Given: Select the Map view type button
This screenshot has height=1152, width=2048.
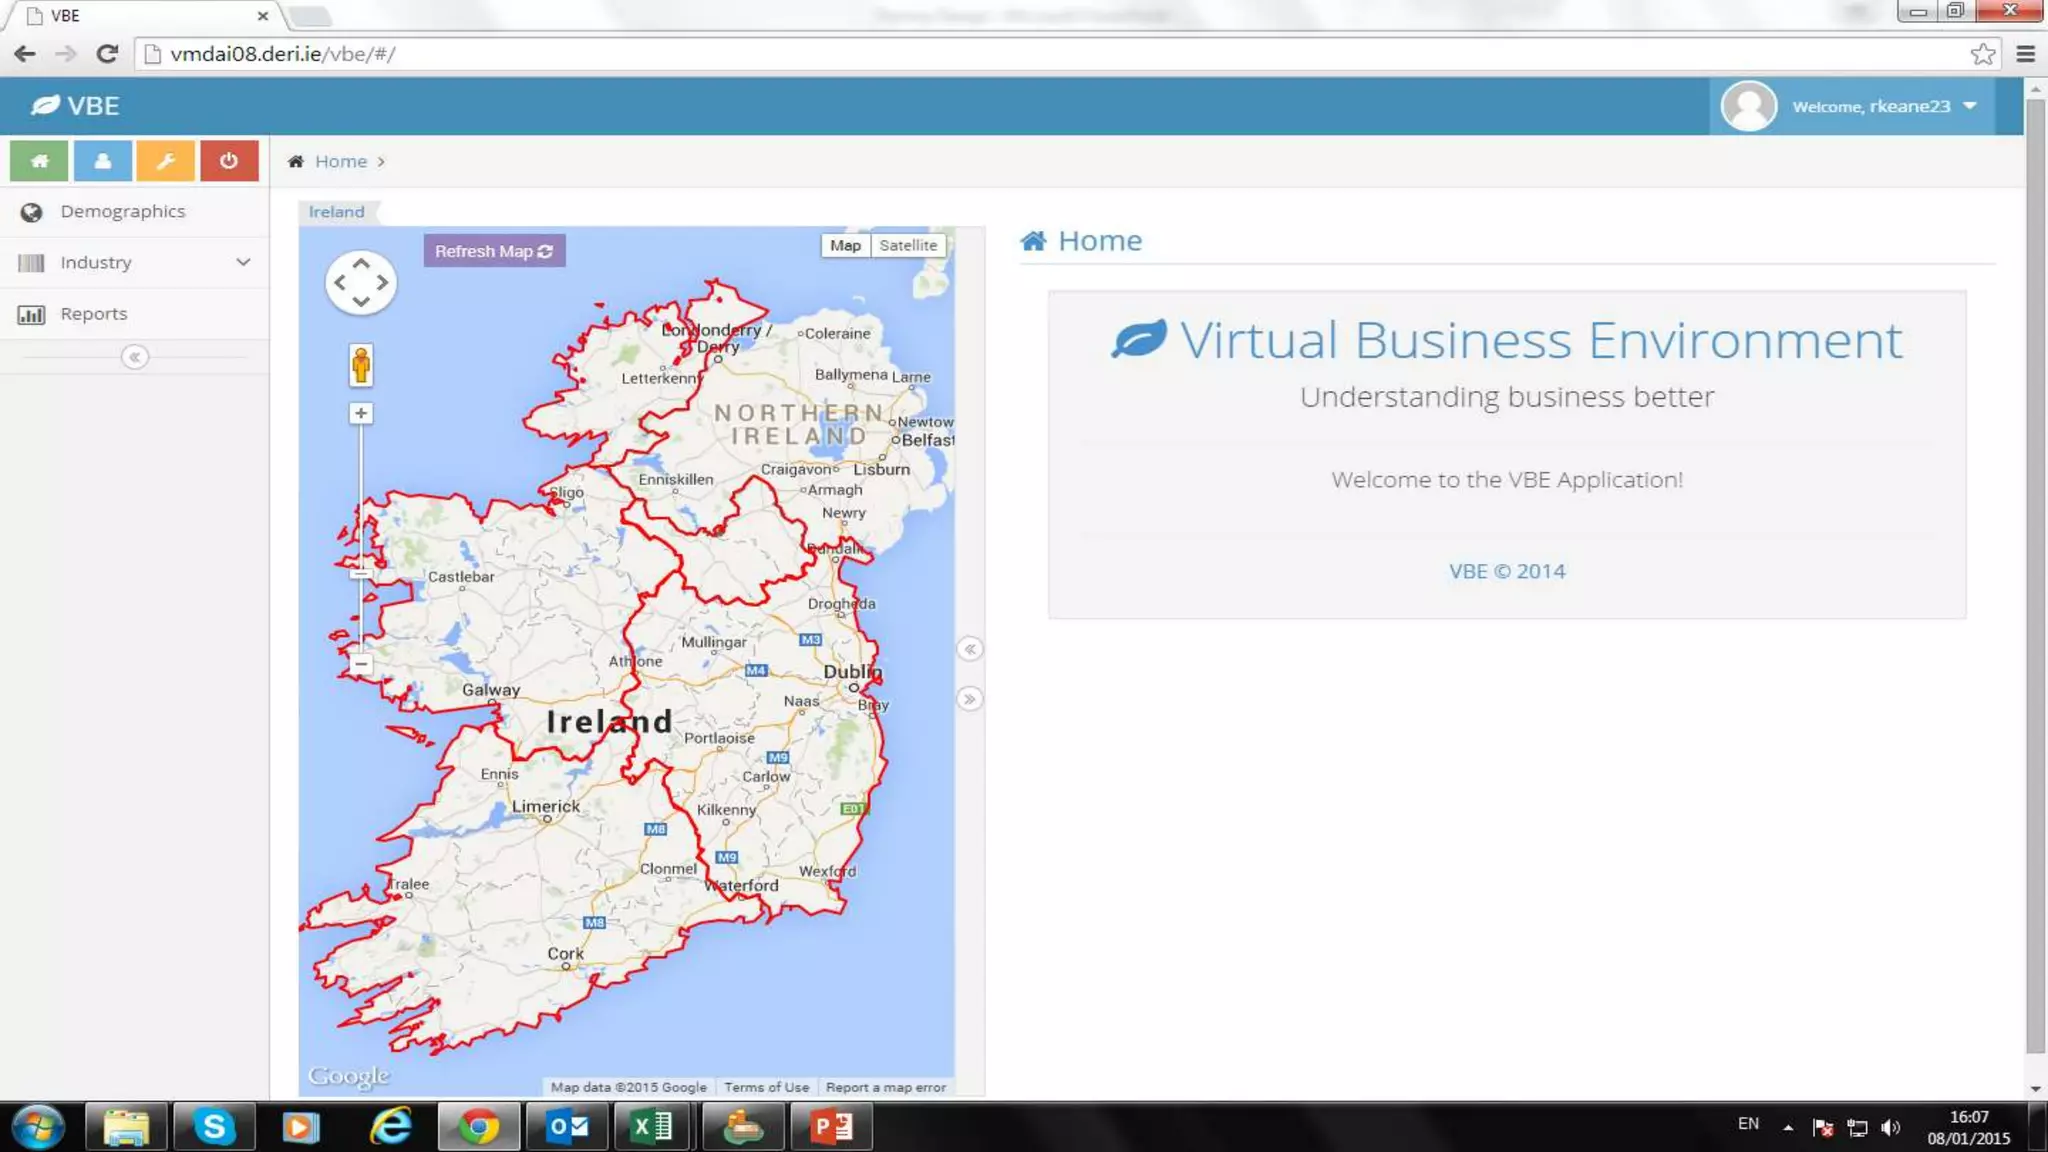Looking at the screenshot, I should click(x=845, y=245).
